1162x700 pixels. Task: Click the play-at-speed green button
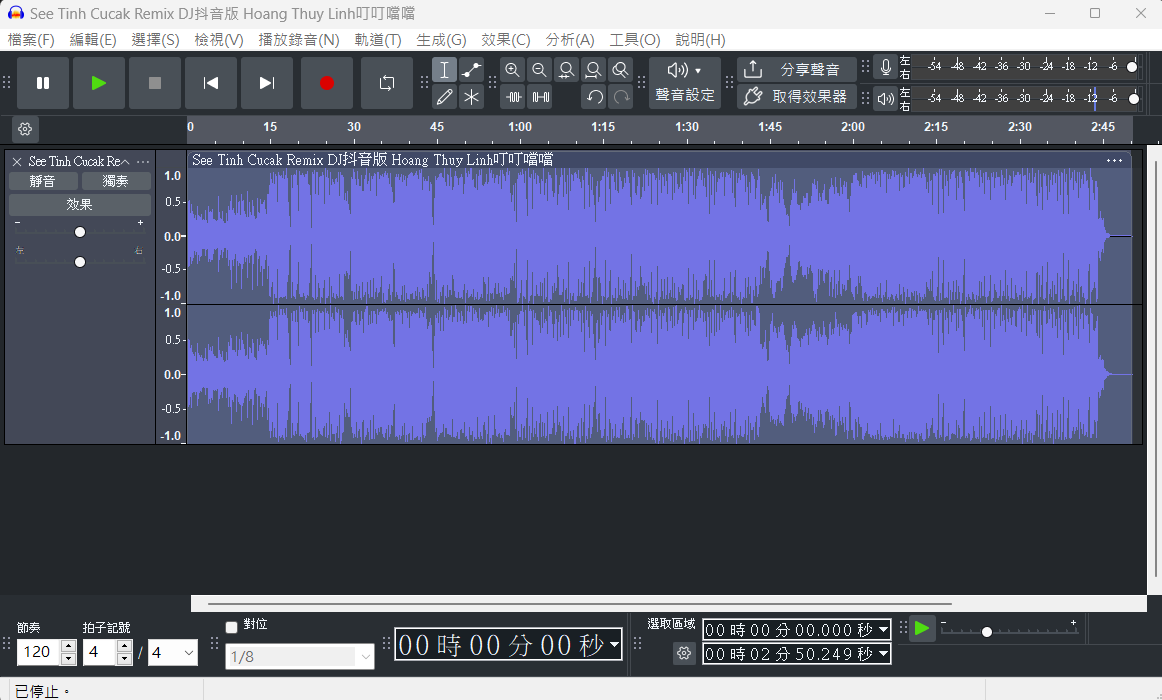point(922,629)
